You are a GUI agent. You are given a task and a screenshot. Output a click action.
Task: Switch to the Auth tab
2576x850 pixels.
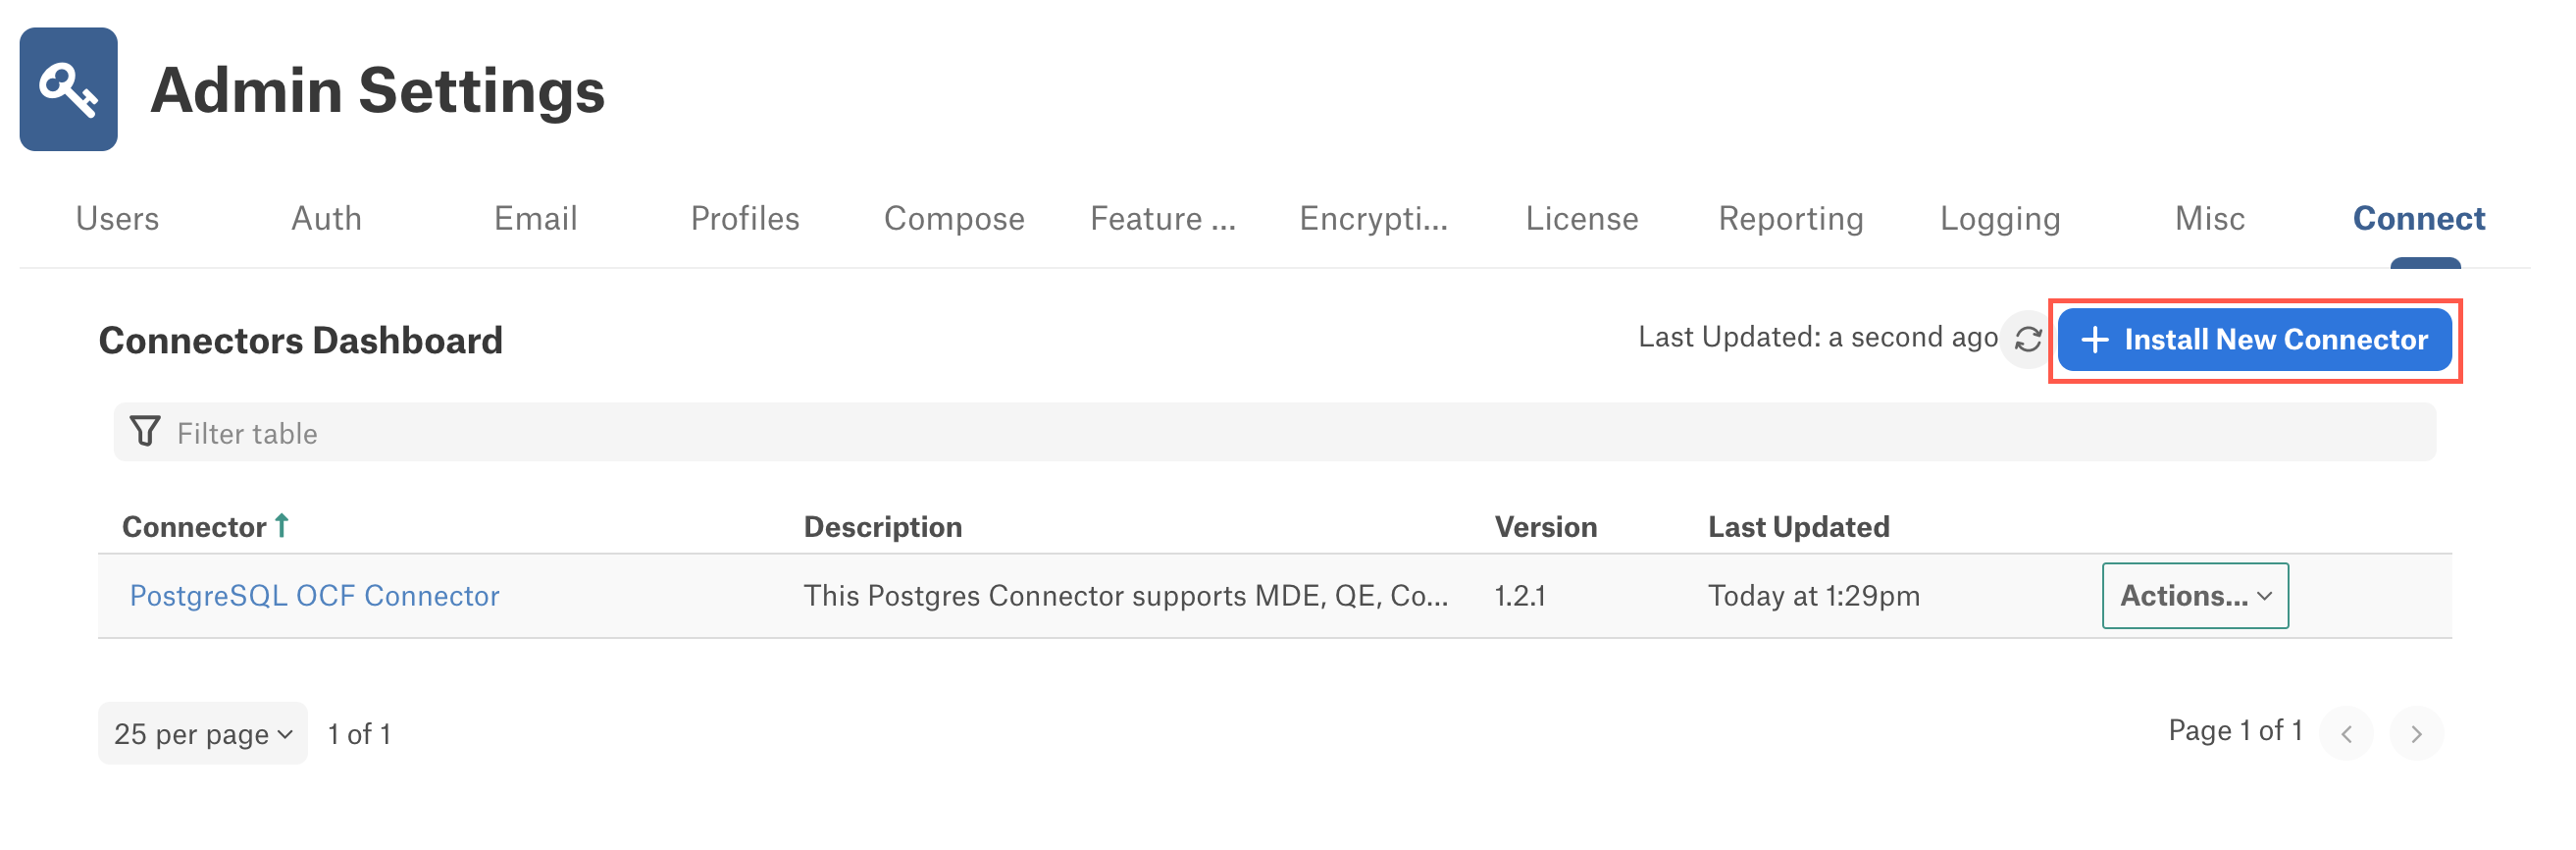pos(326,218)
